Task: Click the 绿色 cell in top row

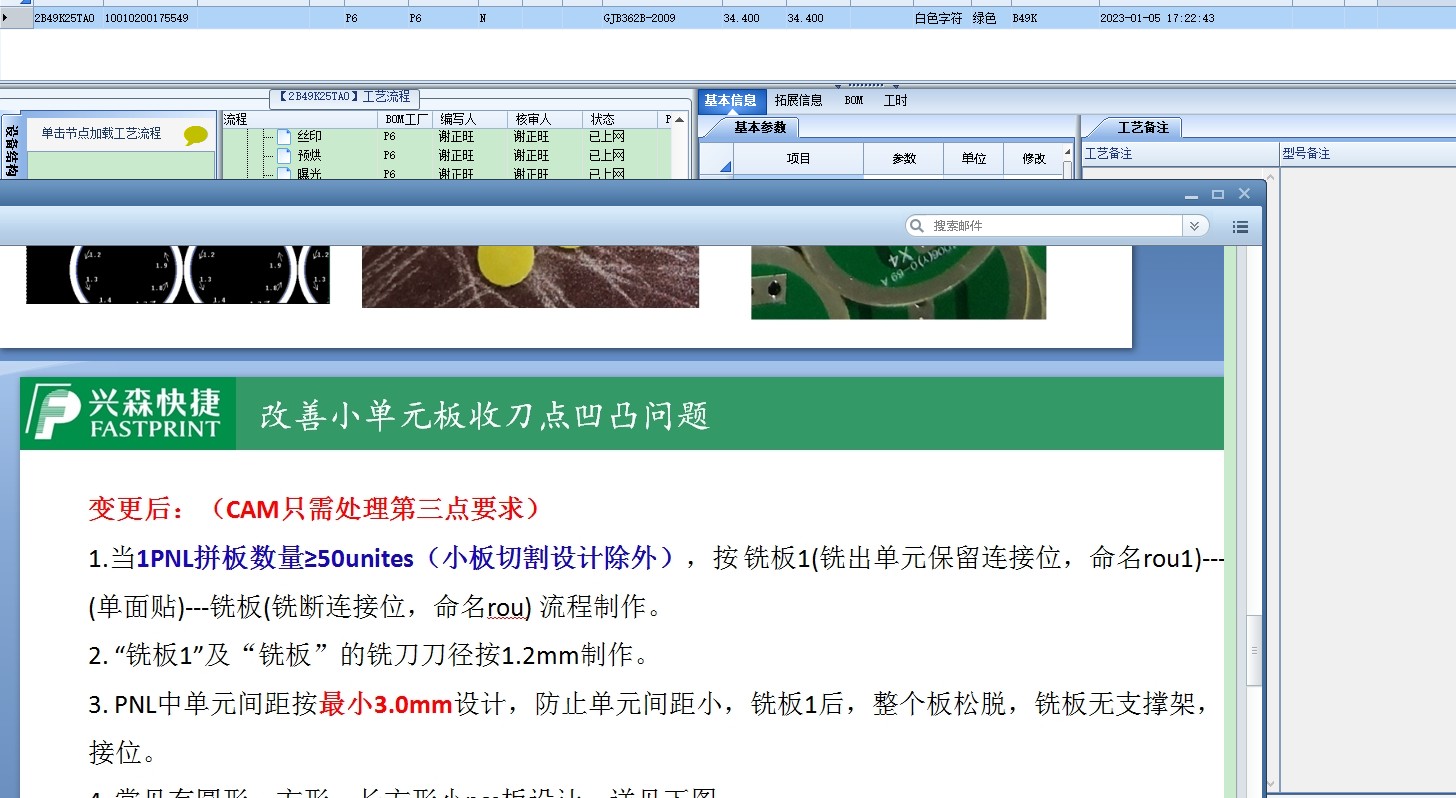Action: point(984,18)
